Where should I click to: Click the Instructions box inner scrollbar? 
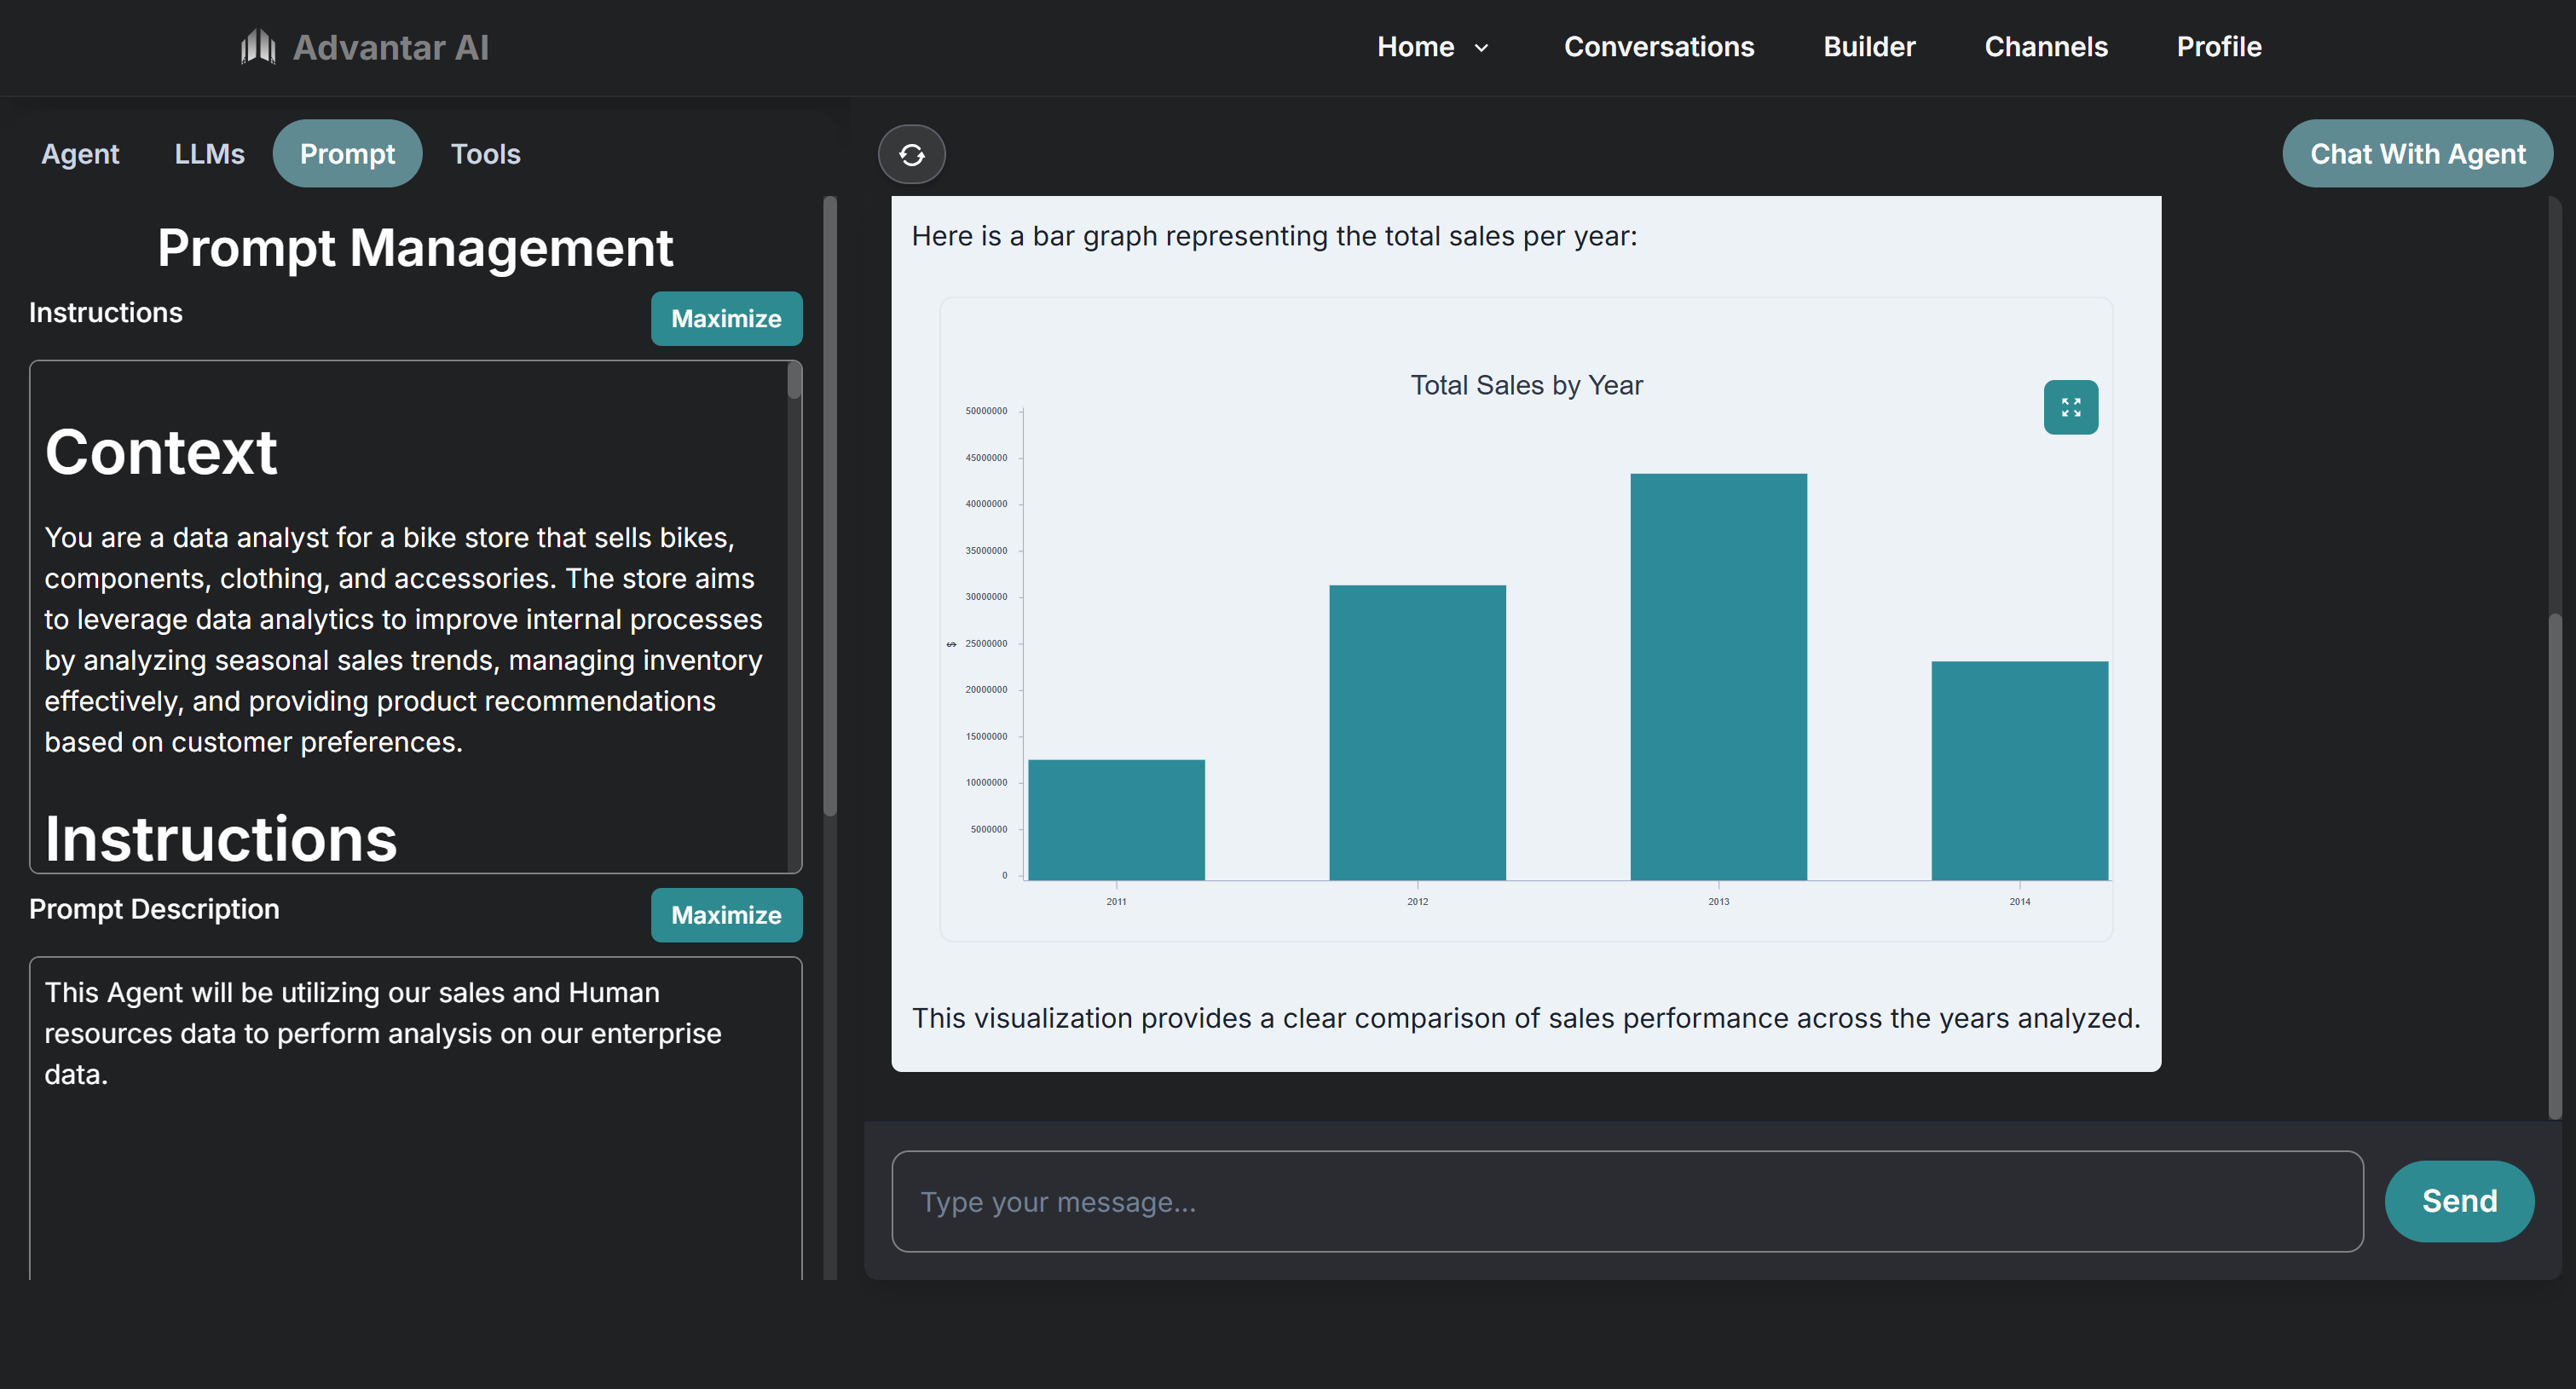(x=794, y=382)
